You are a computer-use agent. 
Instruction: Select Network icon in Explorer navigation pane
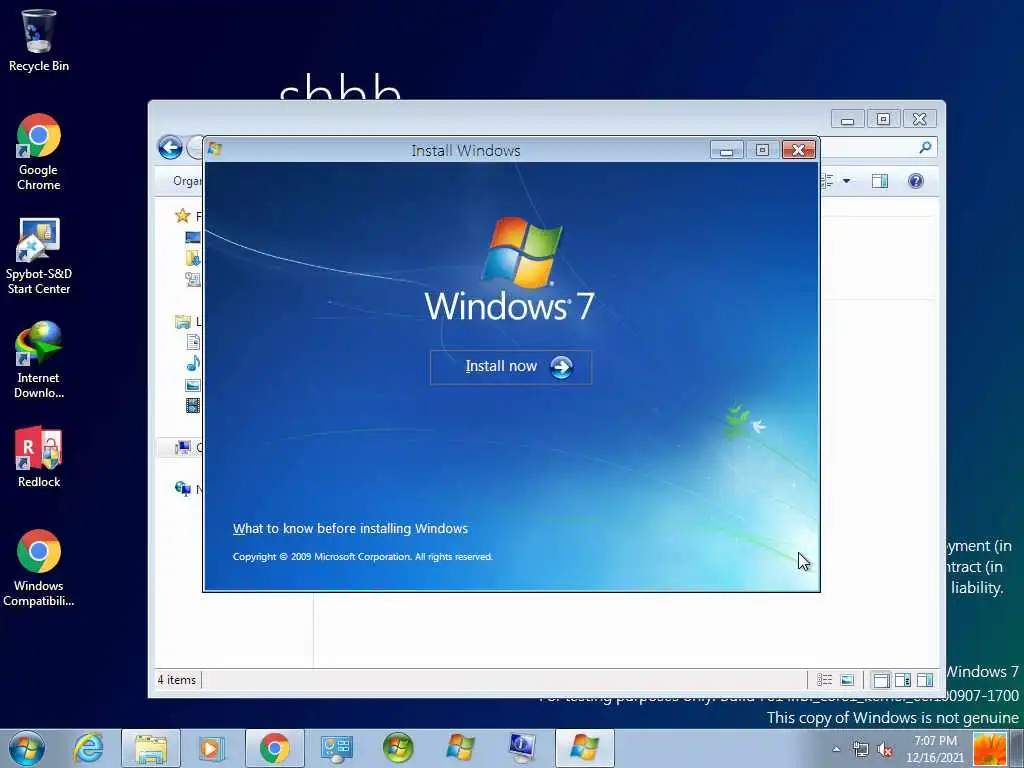click(x=183, y=488)
